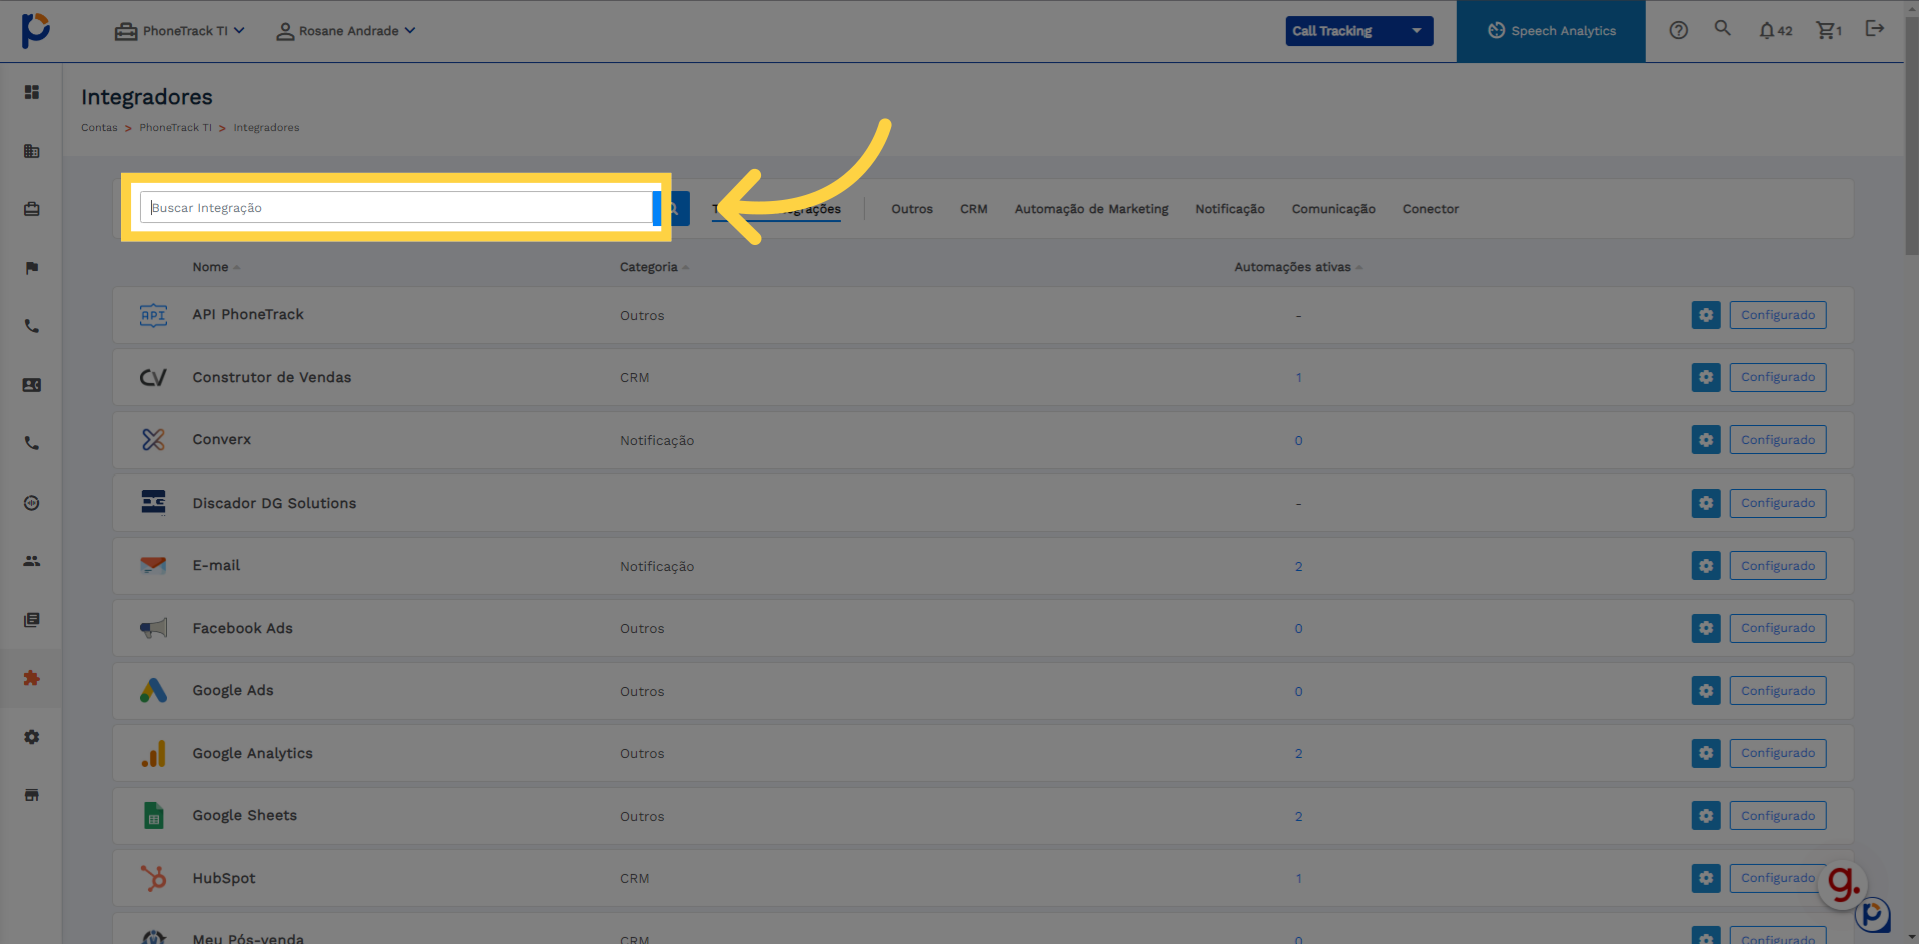Open the building icon in the sidebar

pos(32,151)
